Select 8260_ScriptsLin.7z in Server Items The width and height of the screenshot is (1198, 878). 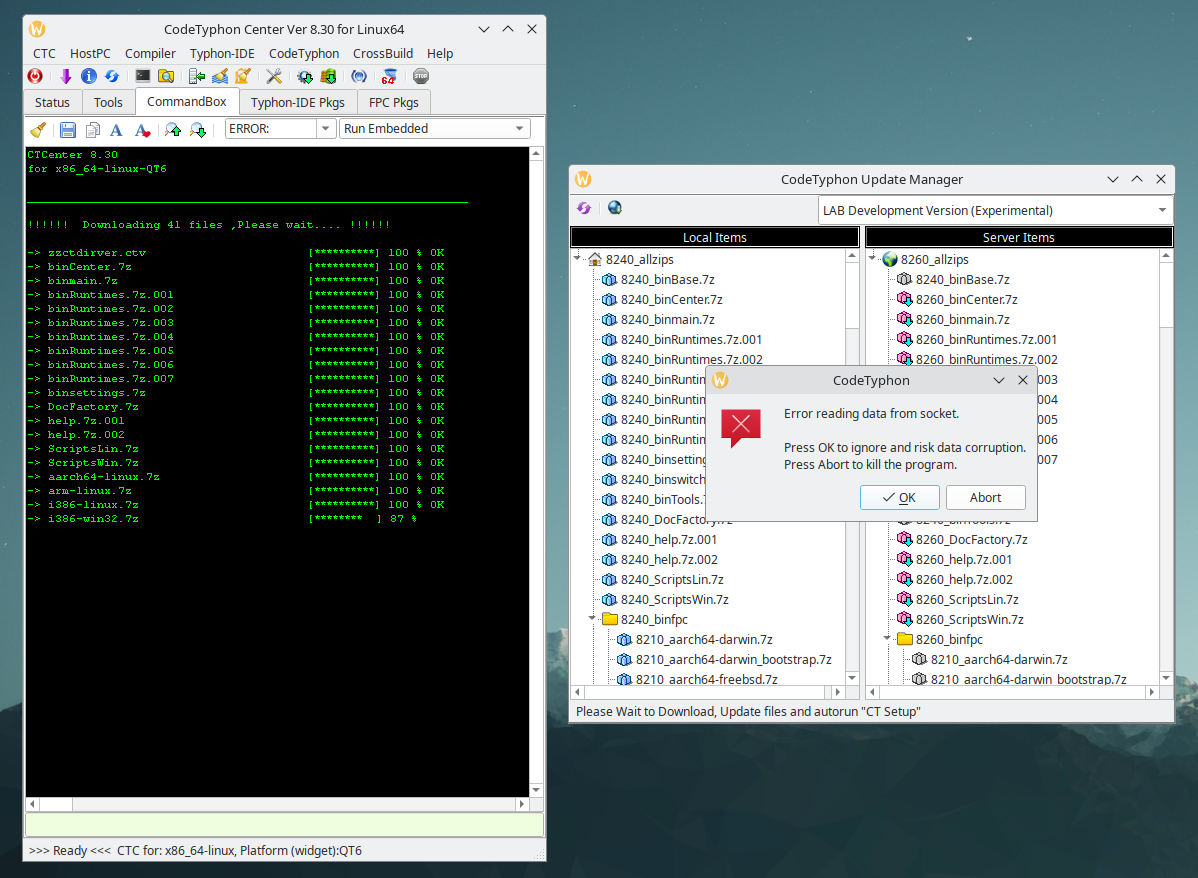(966, 599)
